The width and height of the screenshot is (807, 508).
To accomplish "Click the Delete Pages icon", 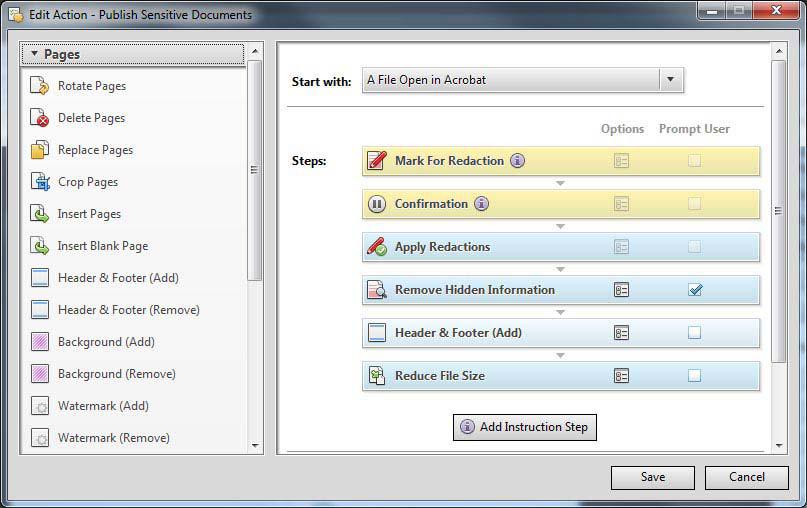I will [39, 117].
